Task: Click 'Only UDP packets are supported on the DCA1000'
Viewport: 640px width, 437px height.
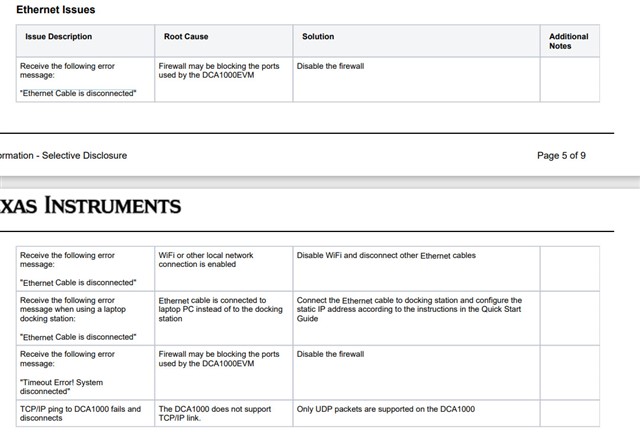Action: point(386,409)
